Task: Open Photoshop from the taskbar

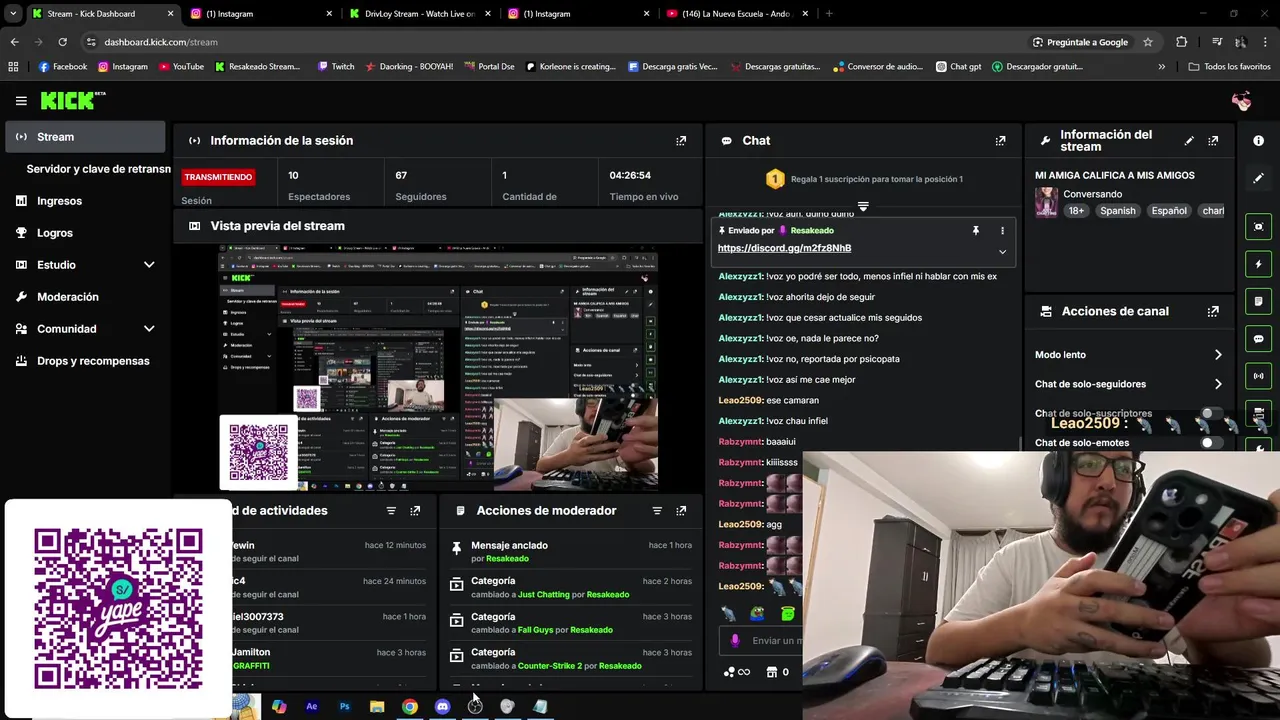Action: pos(344,706)
